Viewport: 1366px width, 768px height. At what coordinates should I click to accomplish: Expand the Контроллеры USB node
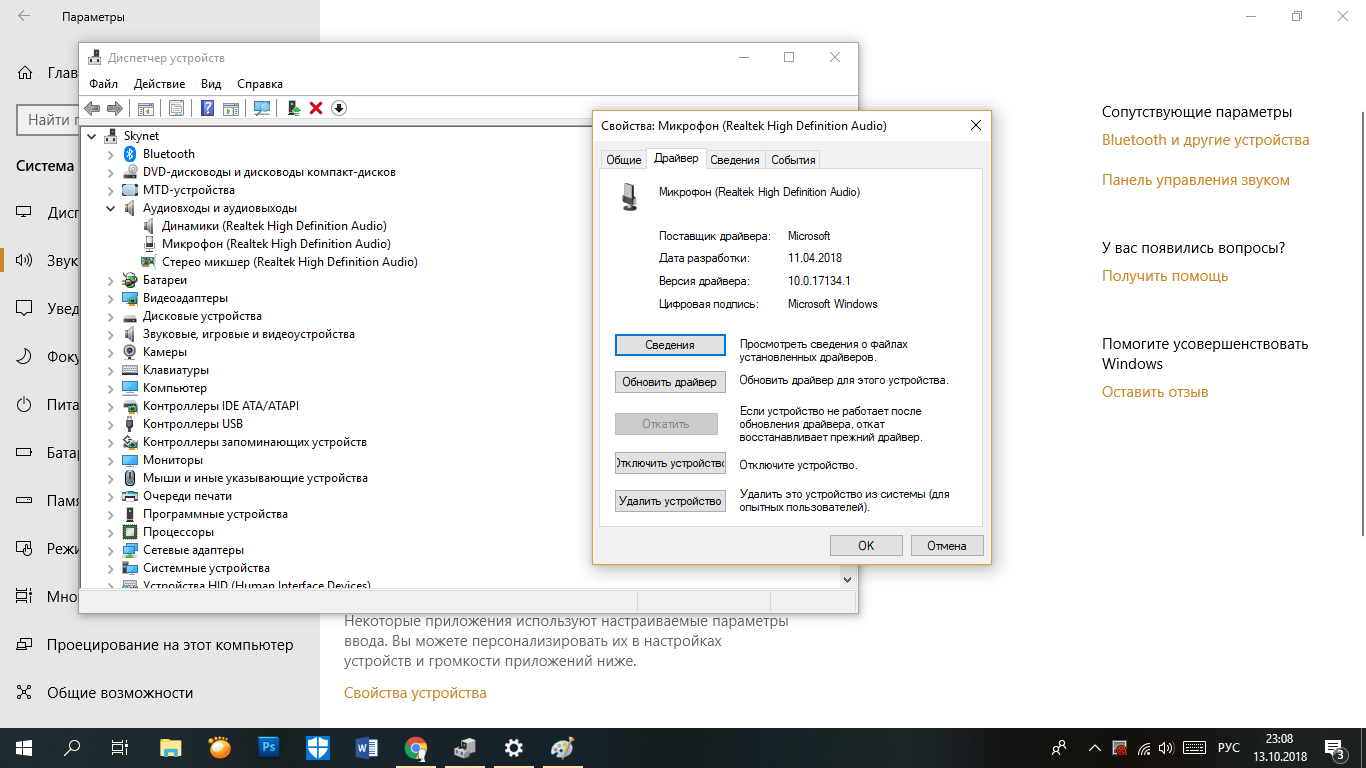click(x=110, y=424)
